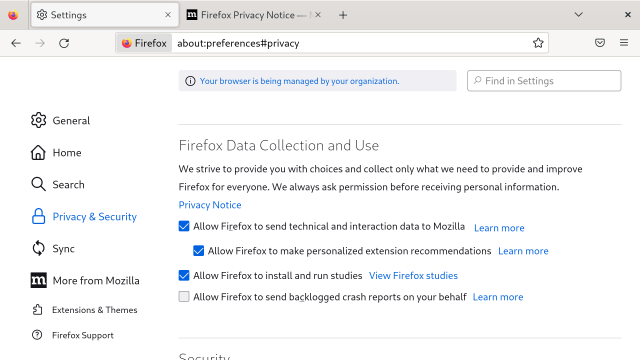Click the info icon in organization notice
Viewport: 640px width, 360px height.
click(190, 81)
